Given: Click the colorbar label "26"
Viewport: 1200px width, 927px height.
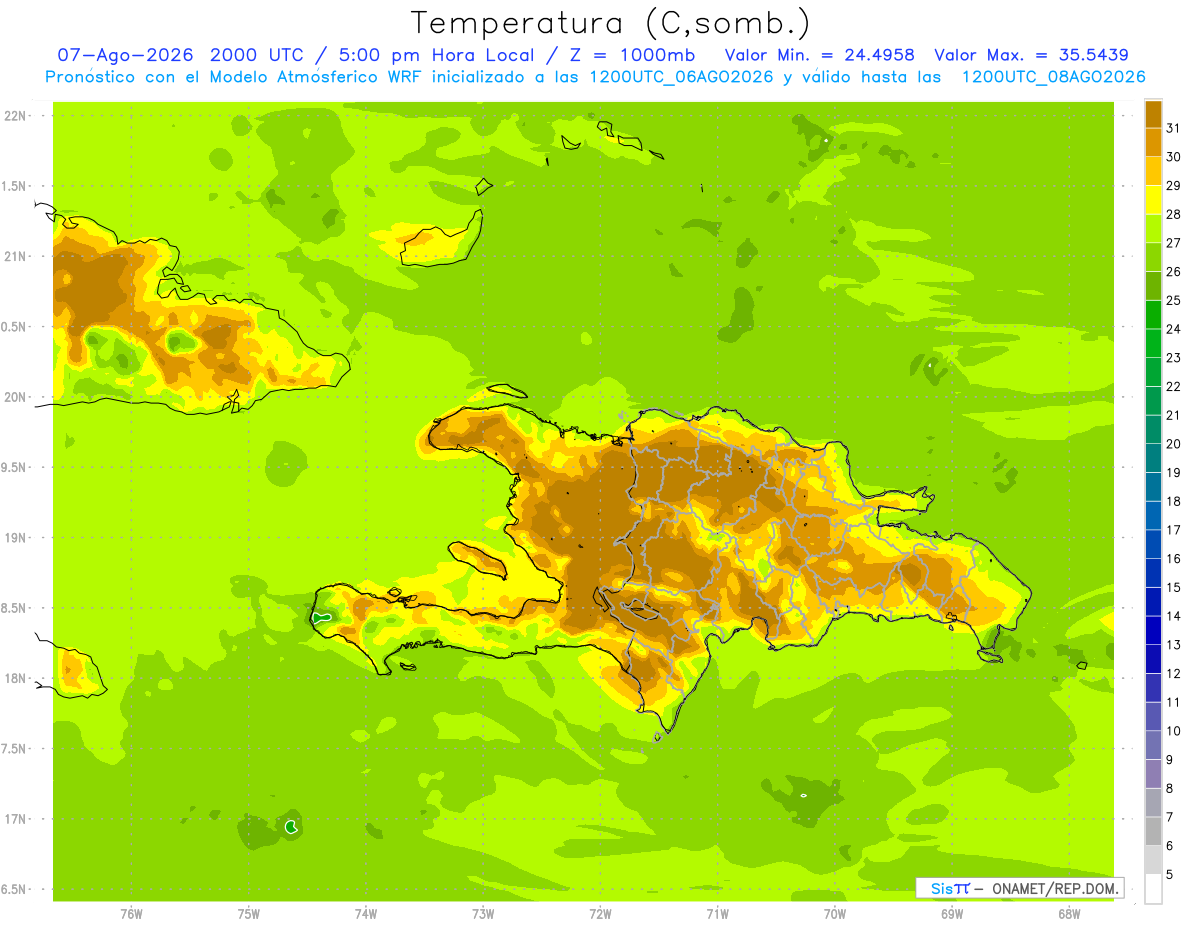Looking at the screenshot, I should pos(1174,271).
